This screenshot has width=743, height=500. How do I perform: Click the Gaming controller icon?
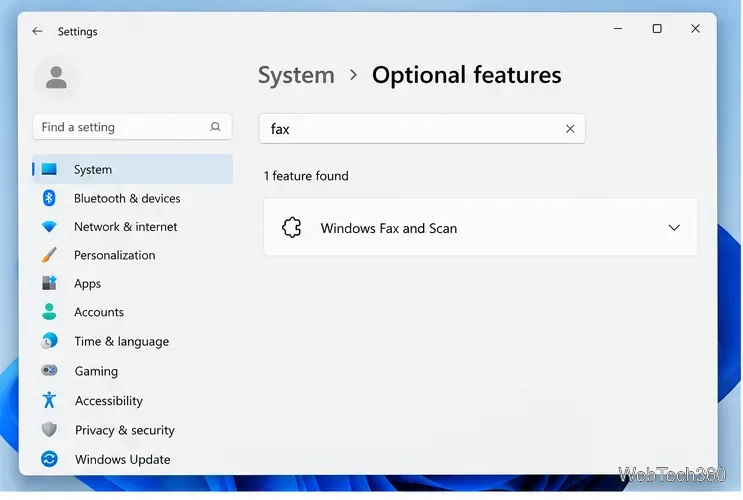[x=49, y=370]
